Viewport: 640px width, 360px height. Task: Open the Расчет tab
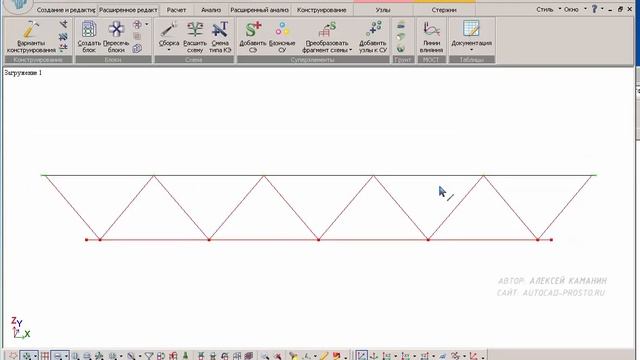176,10
